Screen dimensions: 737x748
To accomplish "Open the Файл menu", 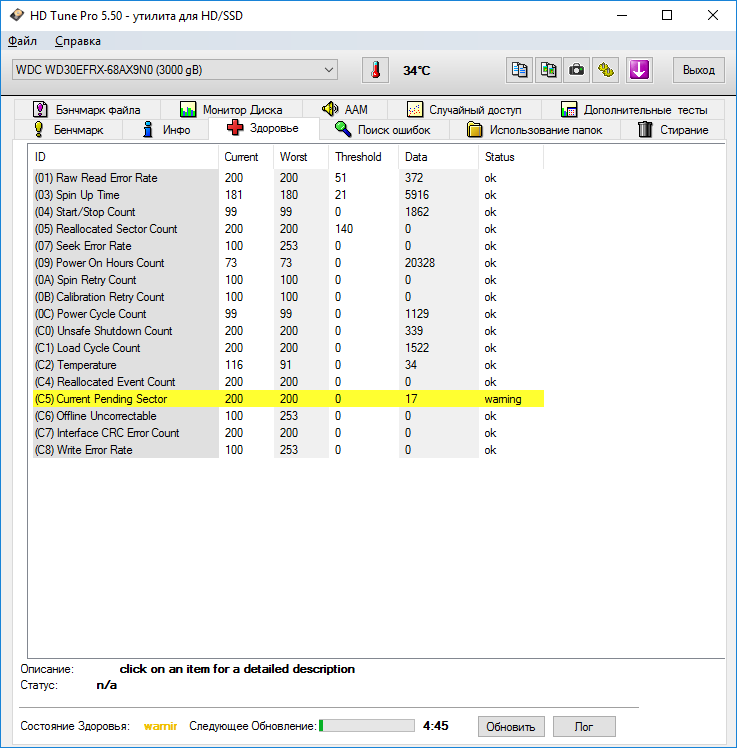I will click(x=22, y=41).
